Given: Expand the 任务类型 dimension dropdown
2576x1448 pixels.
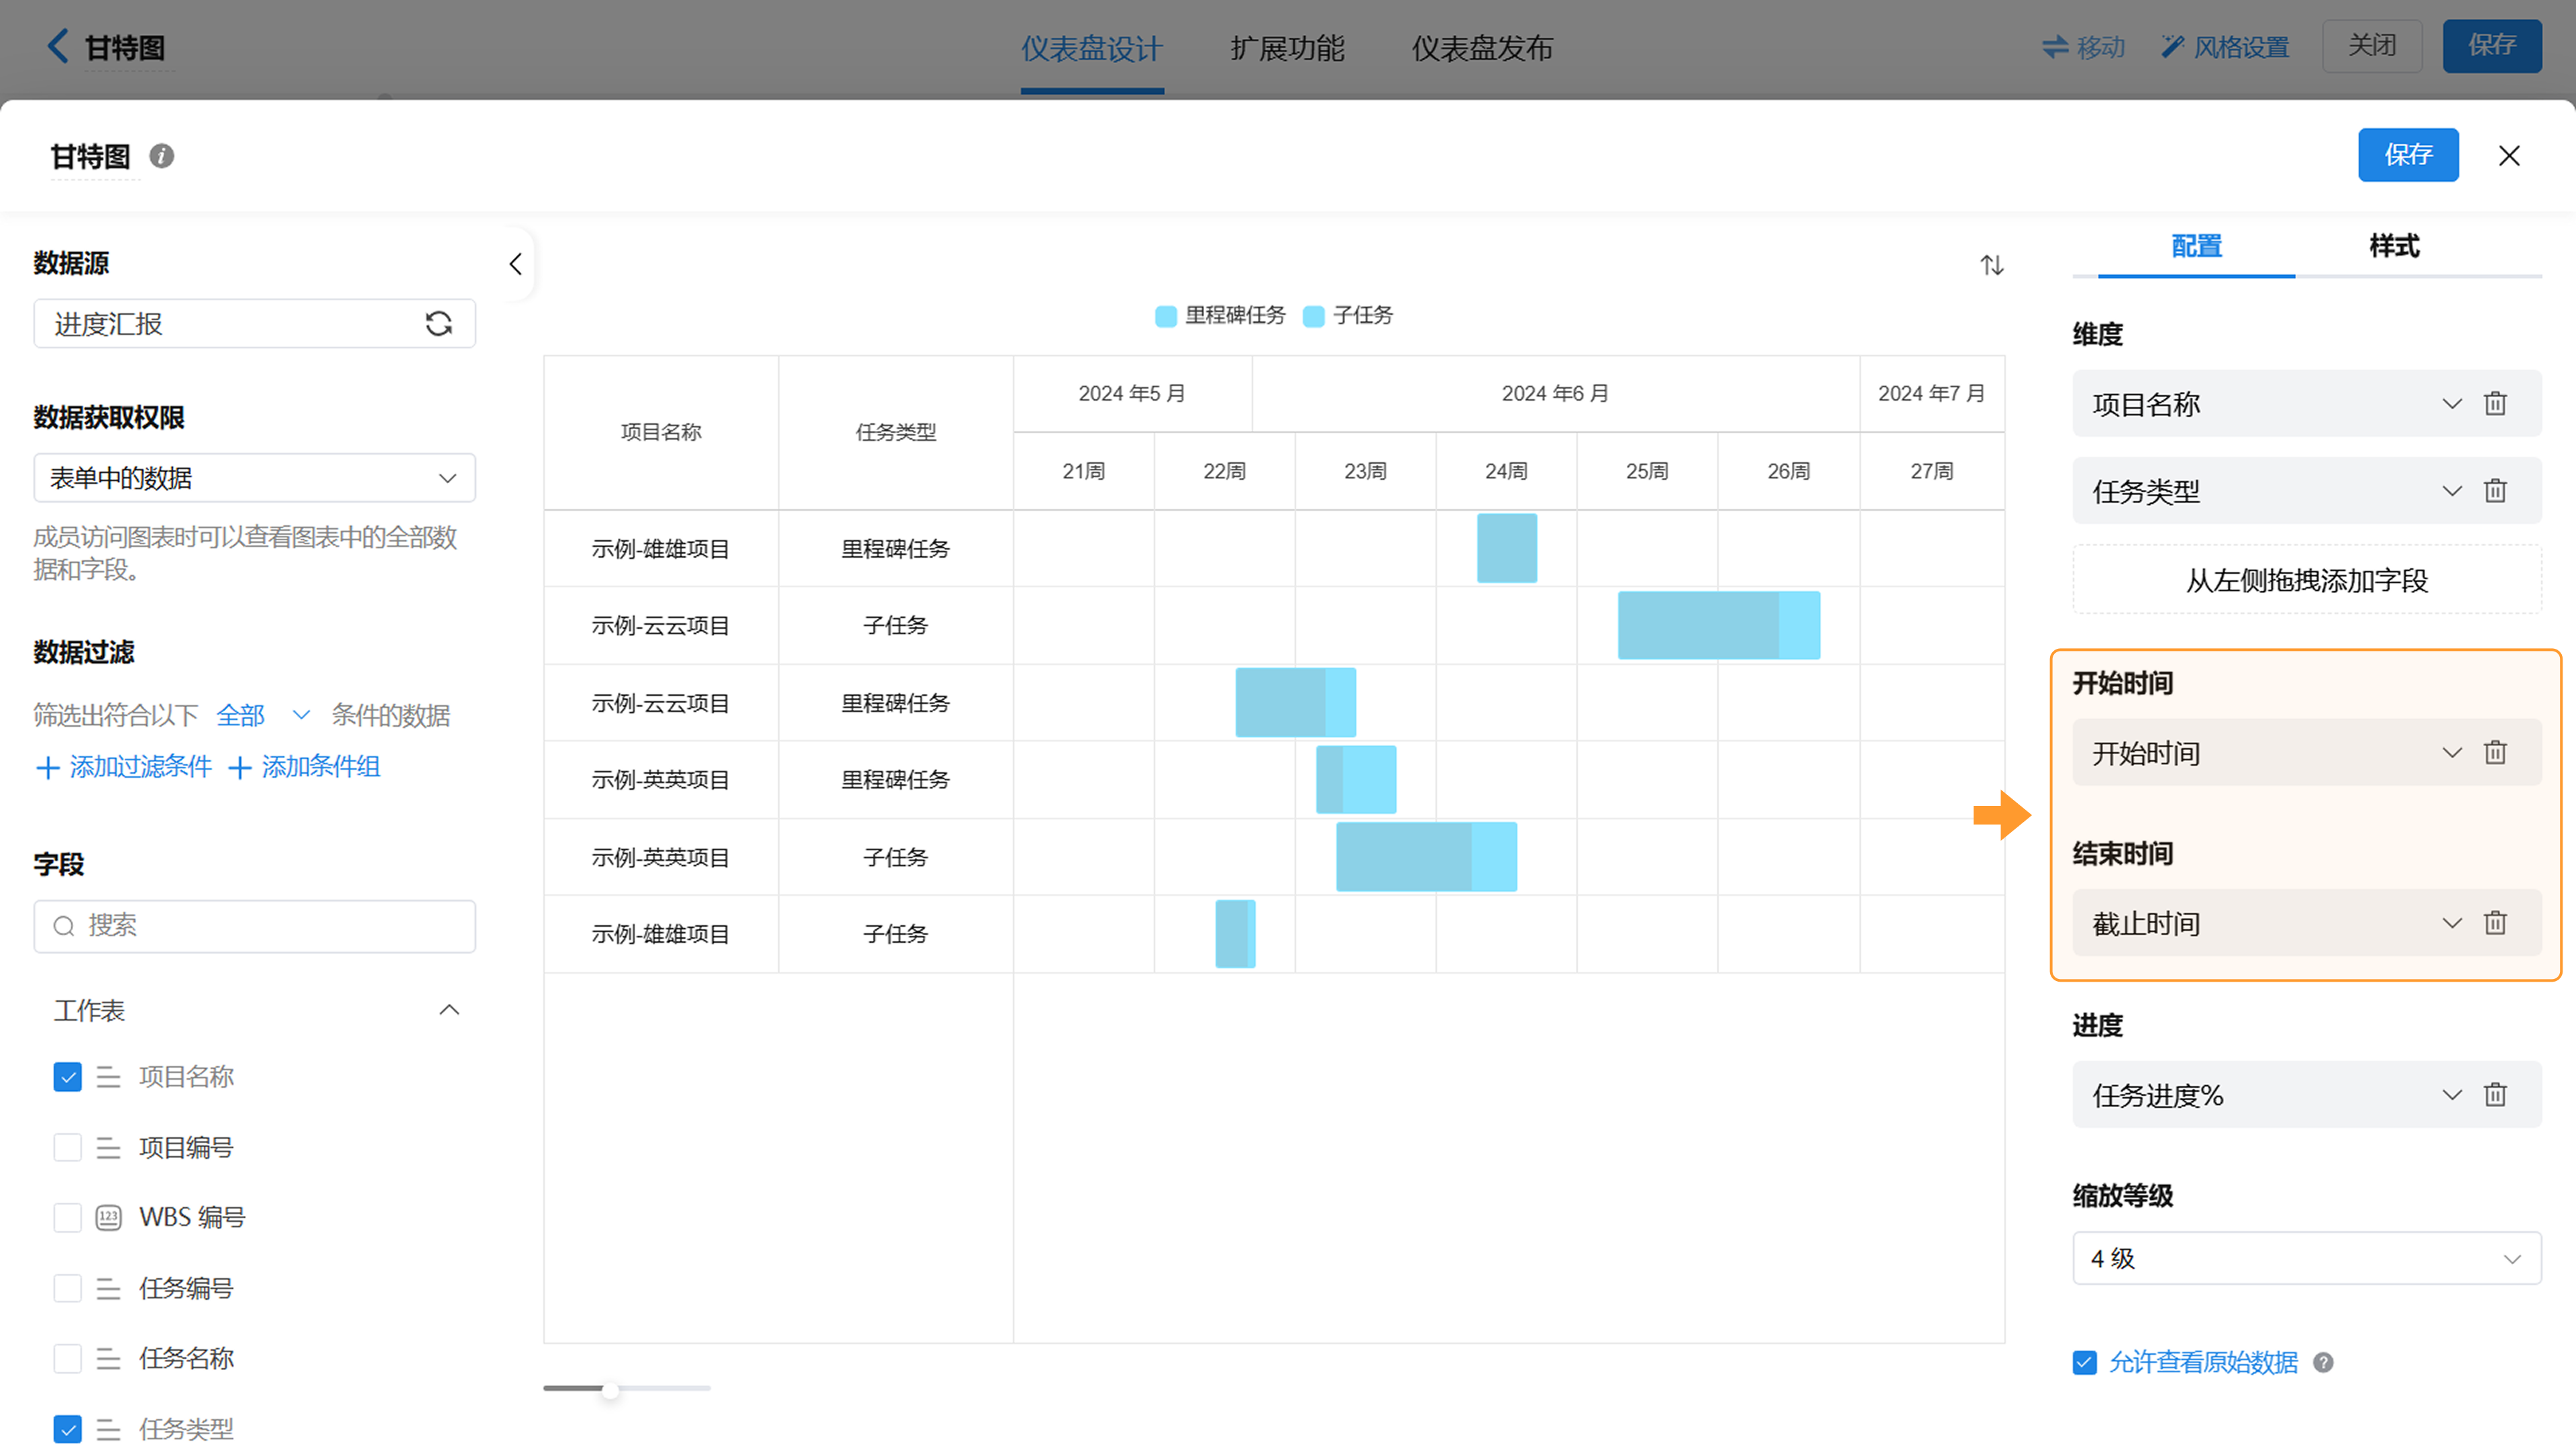Looking at the screenshot, I should coord(2452,491).
